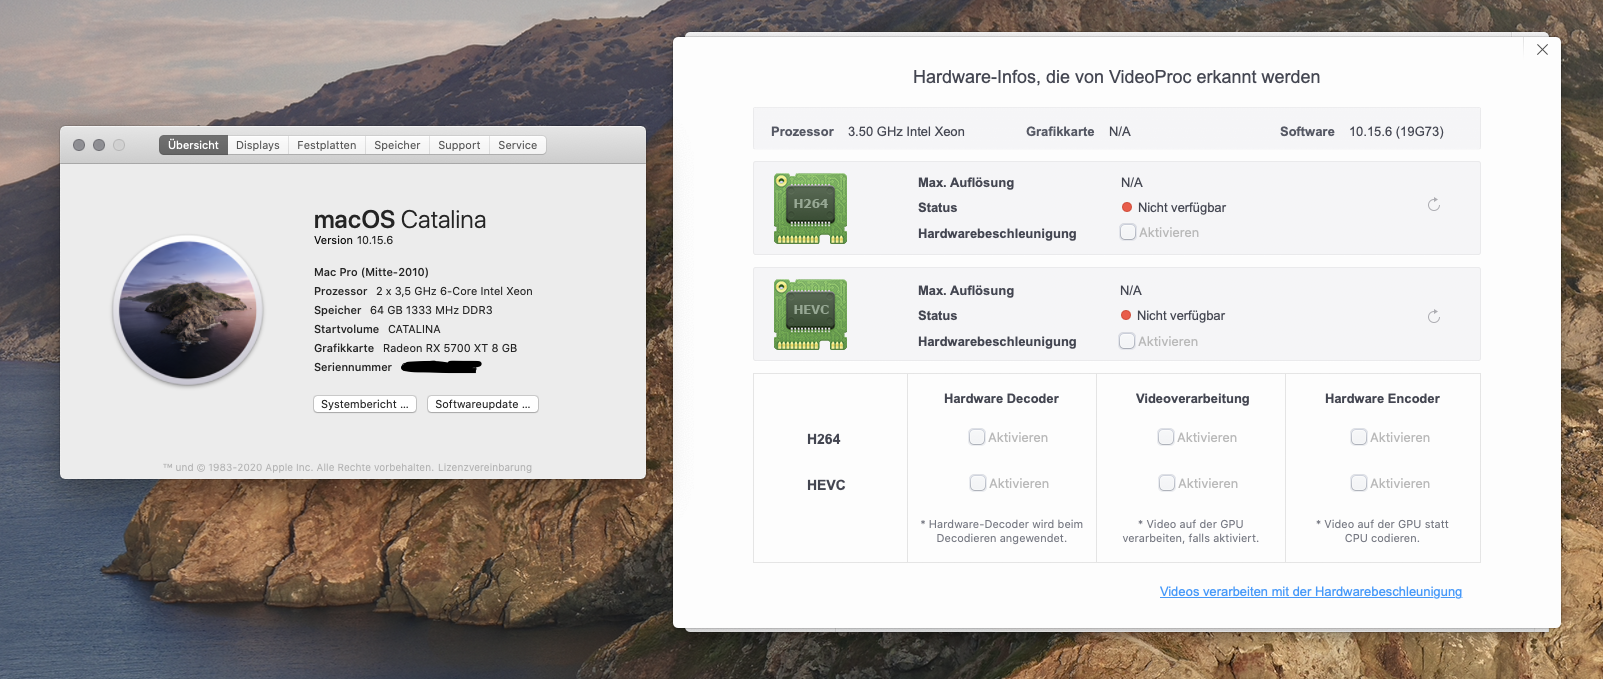Click the macOS Catalina island logo
The height and width of the screenshot is (679, 1603).
coord(188,310)
